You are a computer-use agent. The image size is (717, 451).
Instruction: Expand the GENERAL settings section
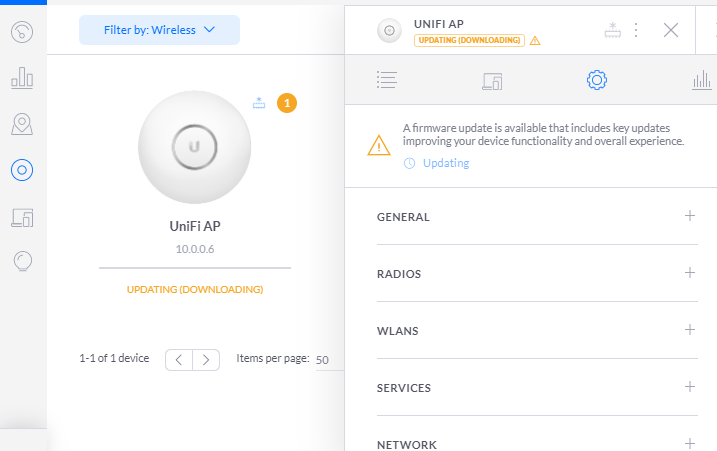(x=689, y=216)
